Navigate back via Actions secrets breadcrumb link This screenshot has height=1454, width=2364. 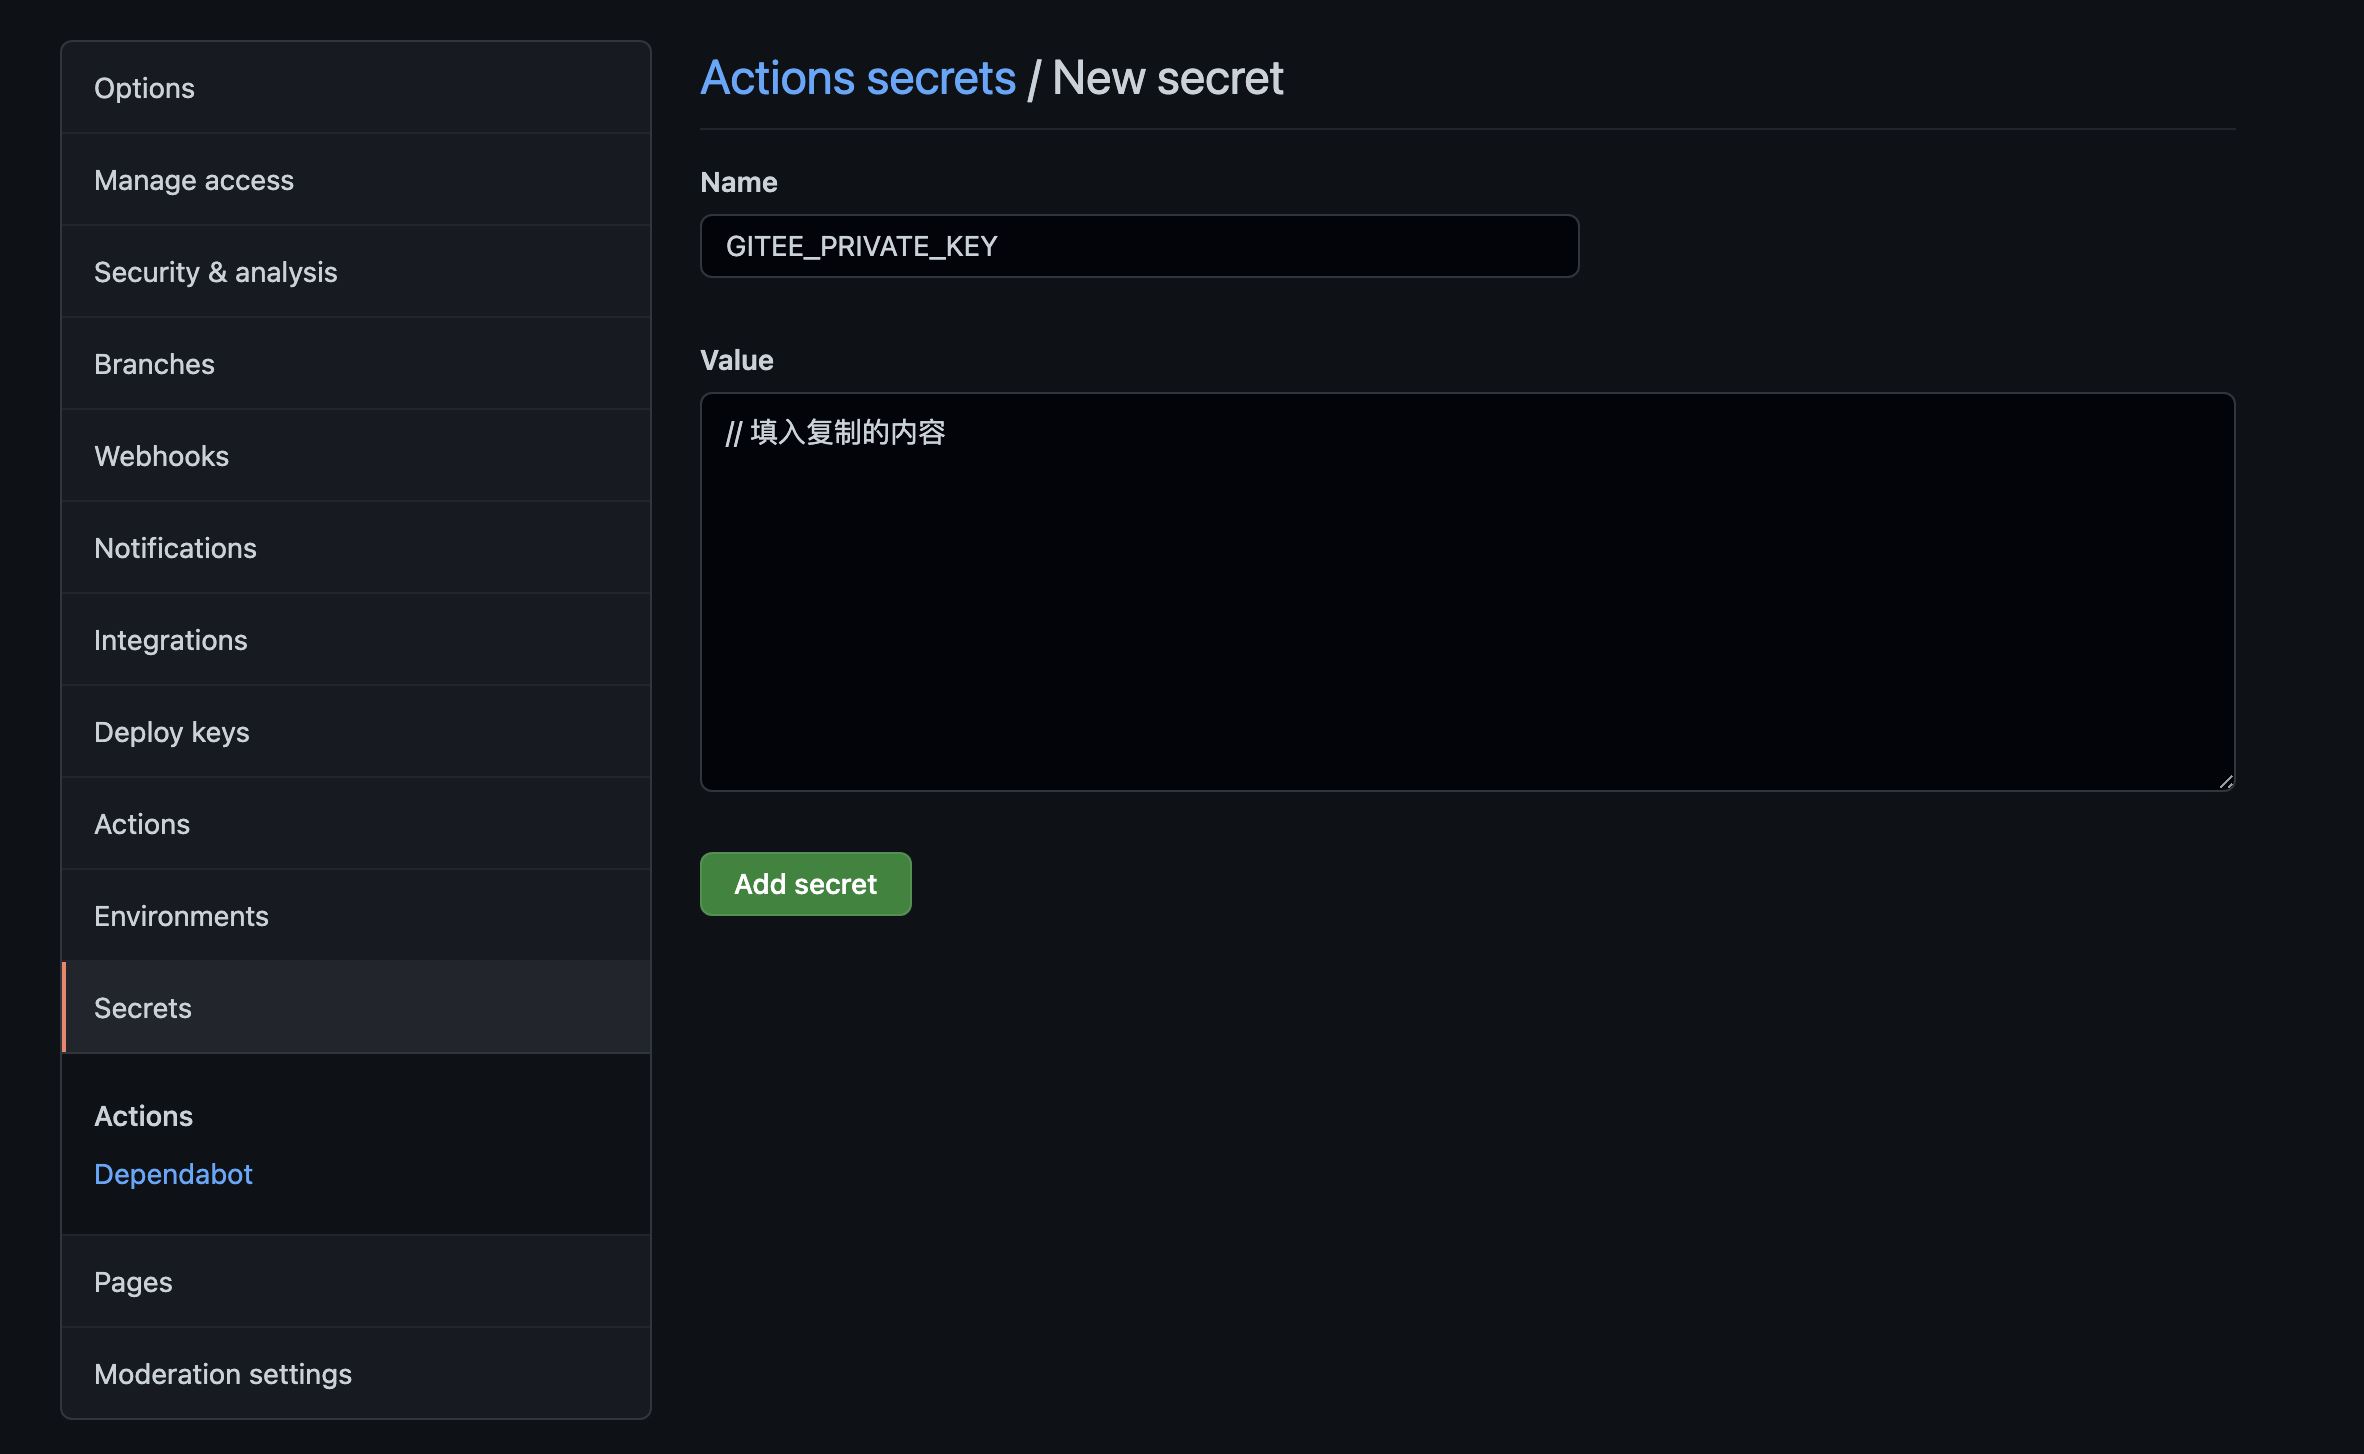(x=857, y=77)
